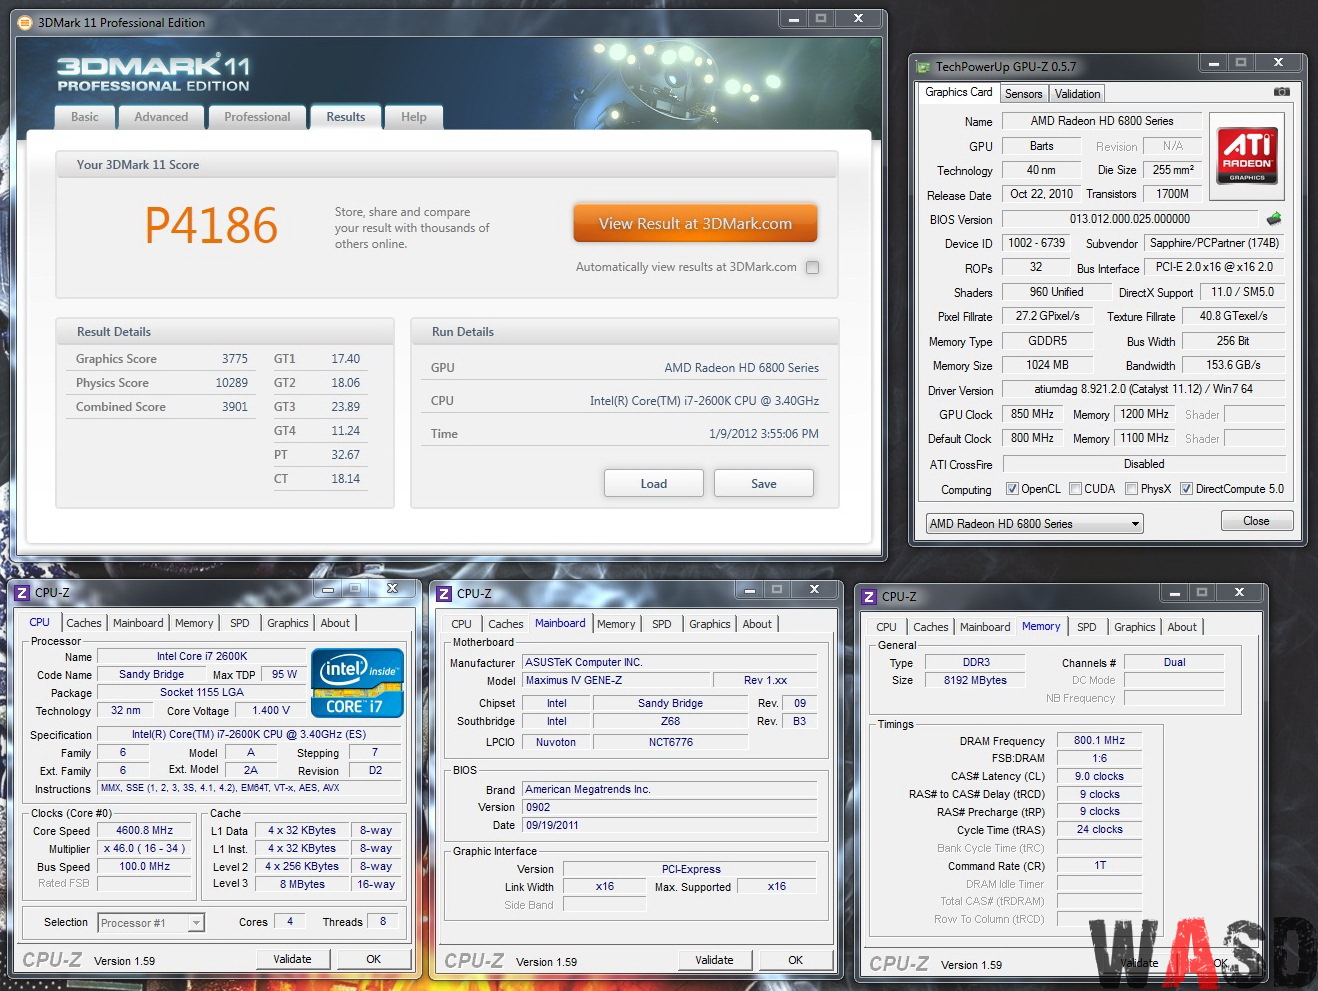The height and width of the screenshot is (991, 1318).
Task: Click OK in CPU-Z CPU window
Action: click(x=373, y=959)
